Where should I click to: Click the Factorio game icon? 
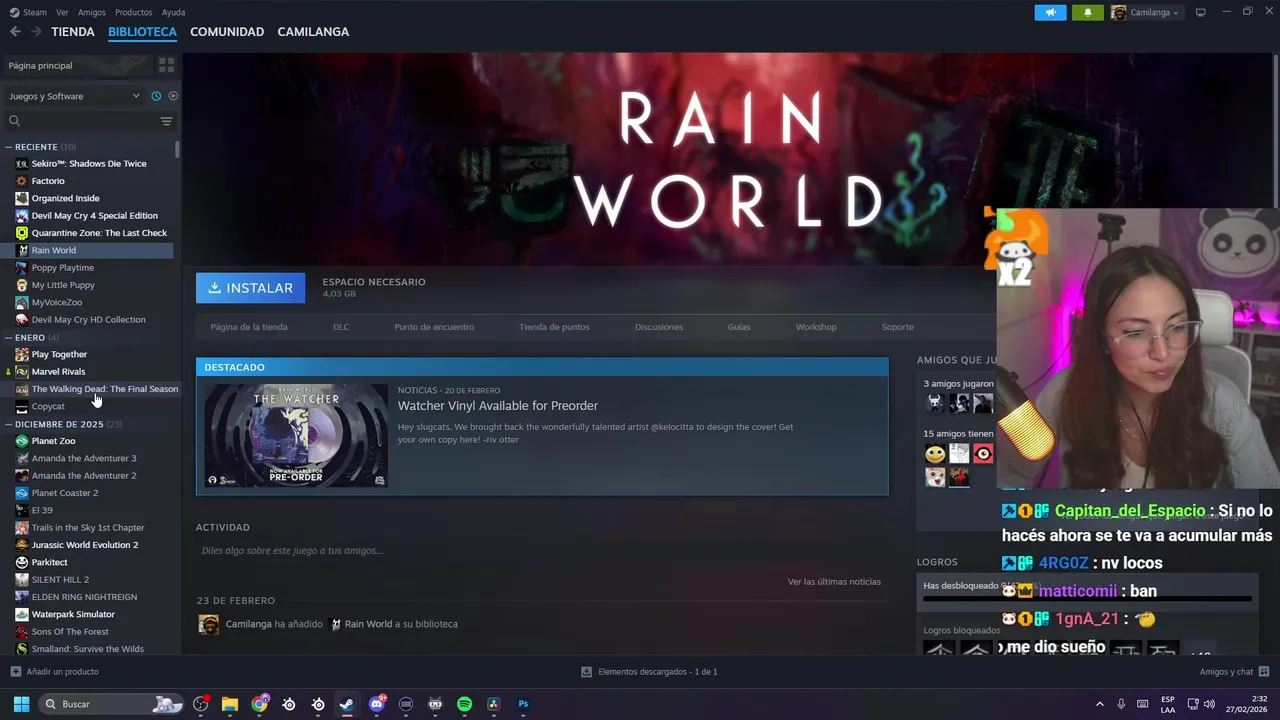pyautogui.click(x=22, y=181)
